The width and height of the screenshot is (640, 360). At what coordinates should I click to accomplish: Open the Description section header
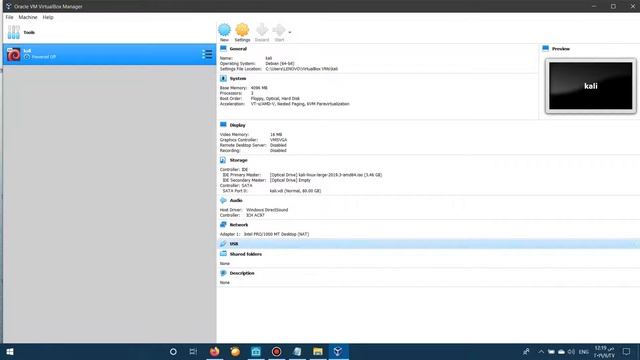[242, 273]
